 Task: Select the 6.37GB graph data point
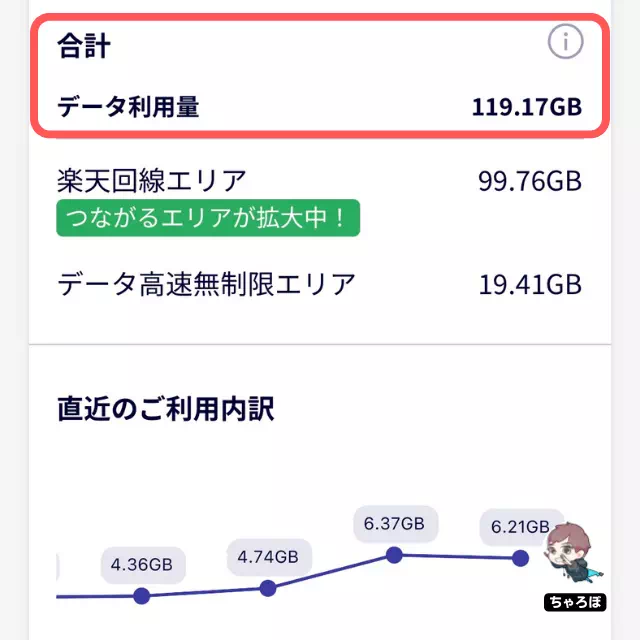394,555
